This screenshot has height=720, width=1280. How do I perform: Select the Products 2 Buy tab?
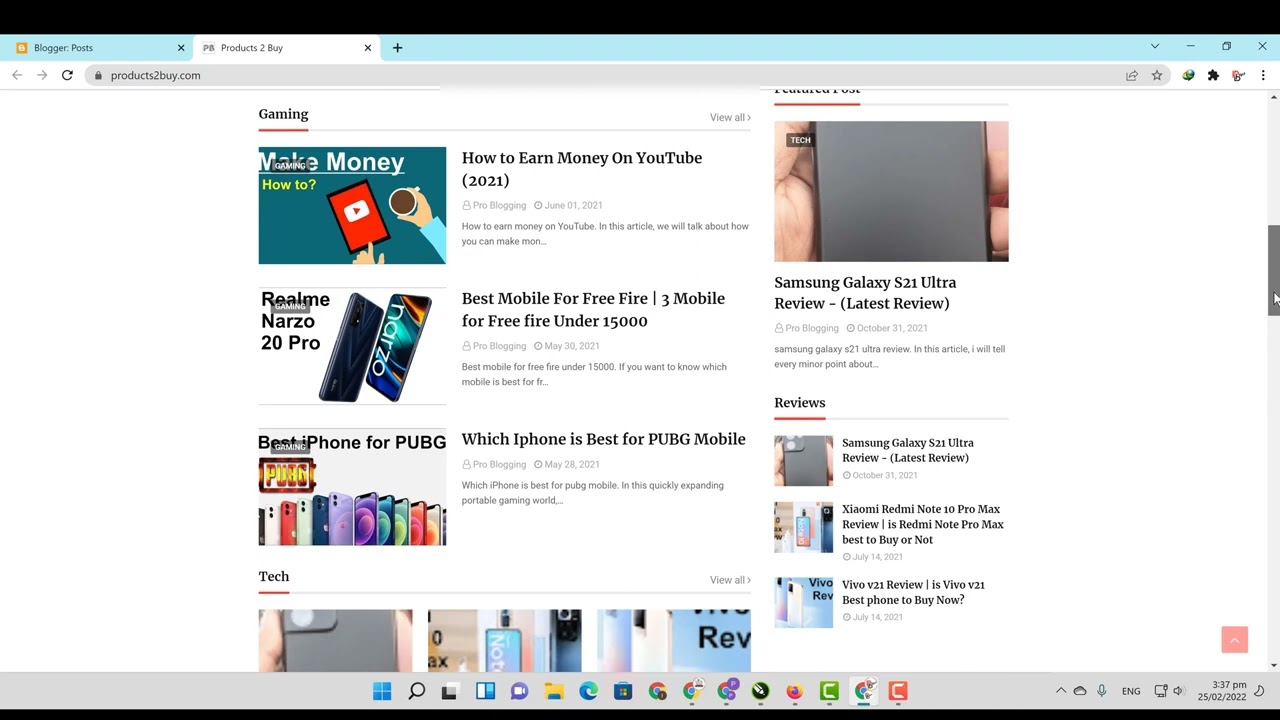[x=285, y=47]
